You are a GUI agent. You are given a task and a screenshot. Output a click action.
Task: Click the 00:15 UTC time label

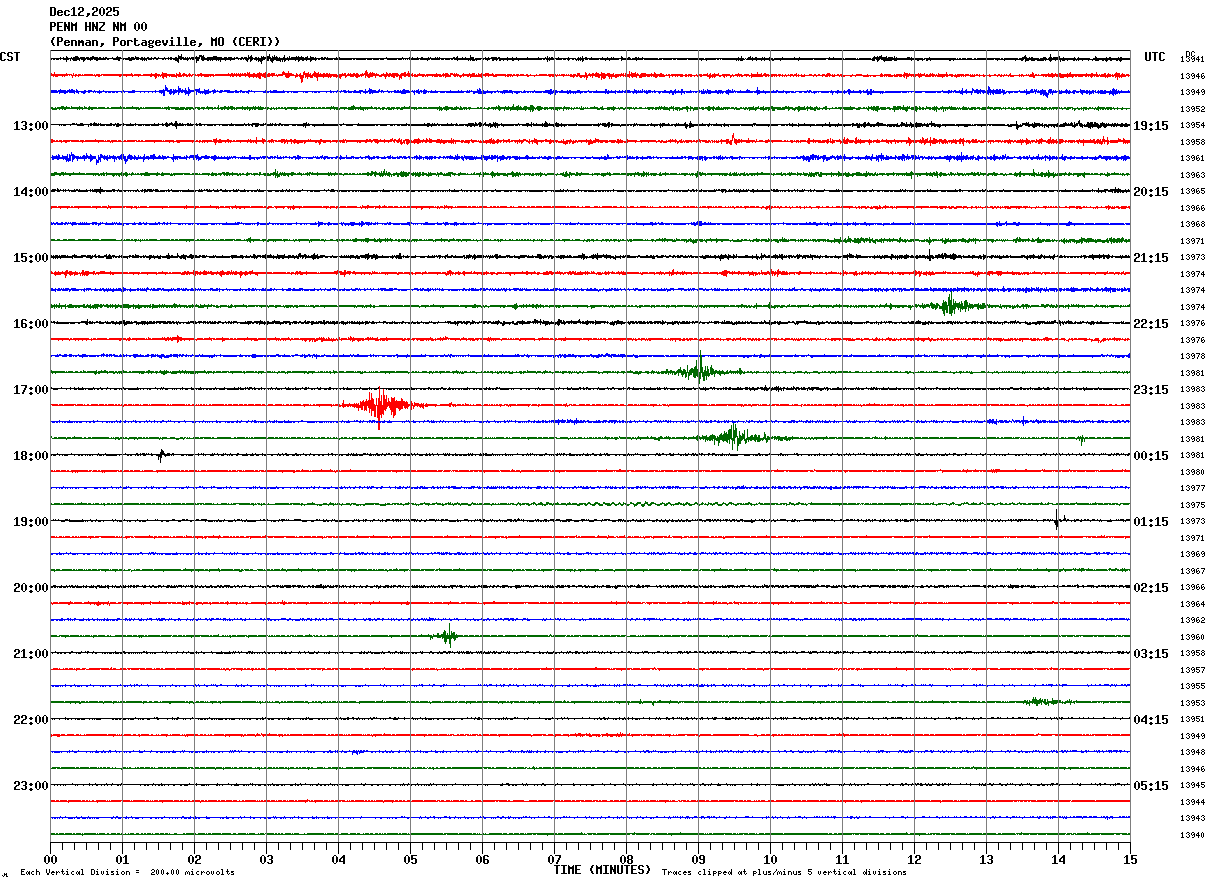coord(1151,456)
